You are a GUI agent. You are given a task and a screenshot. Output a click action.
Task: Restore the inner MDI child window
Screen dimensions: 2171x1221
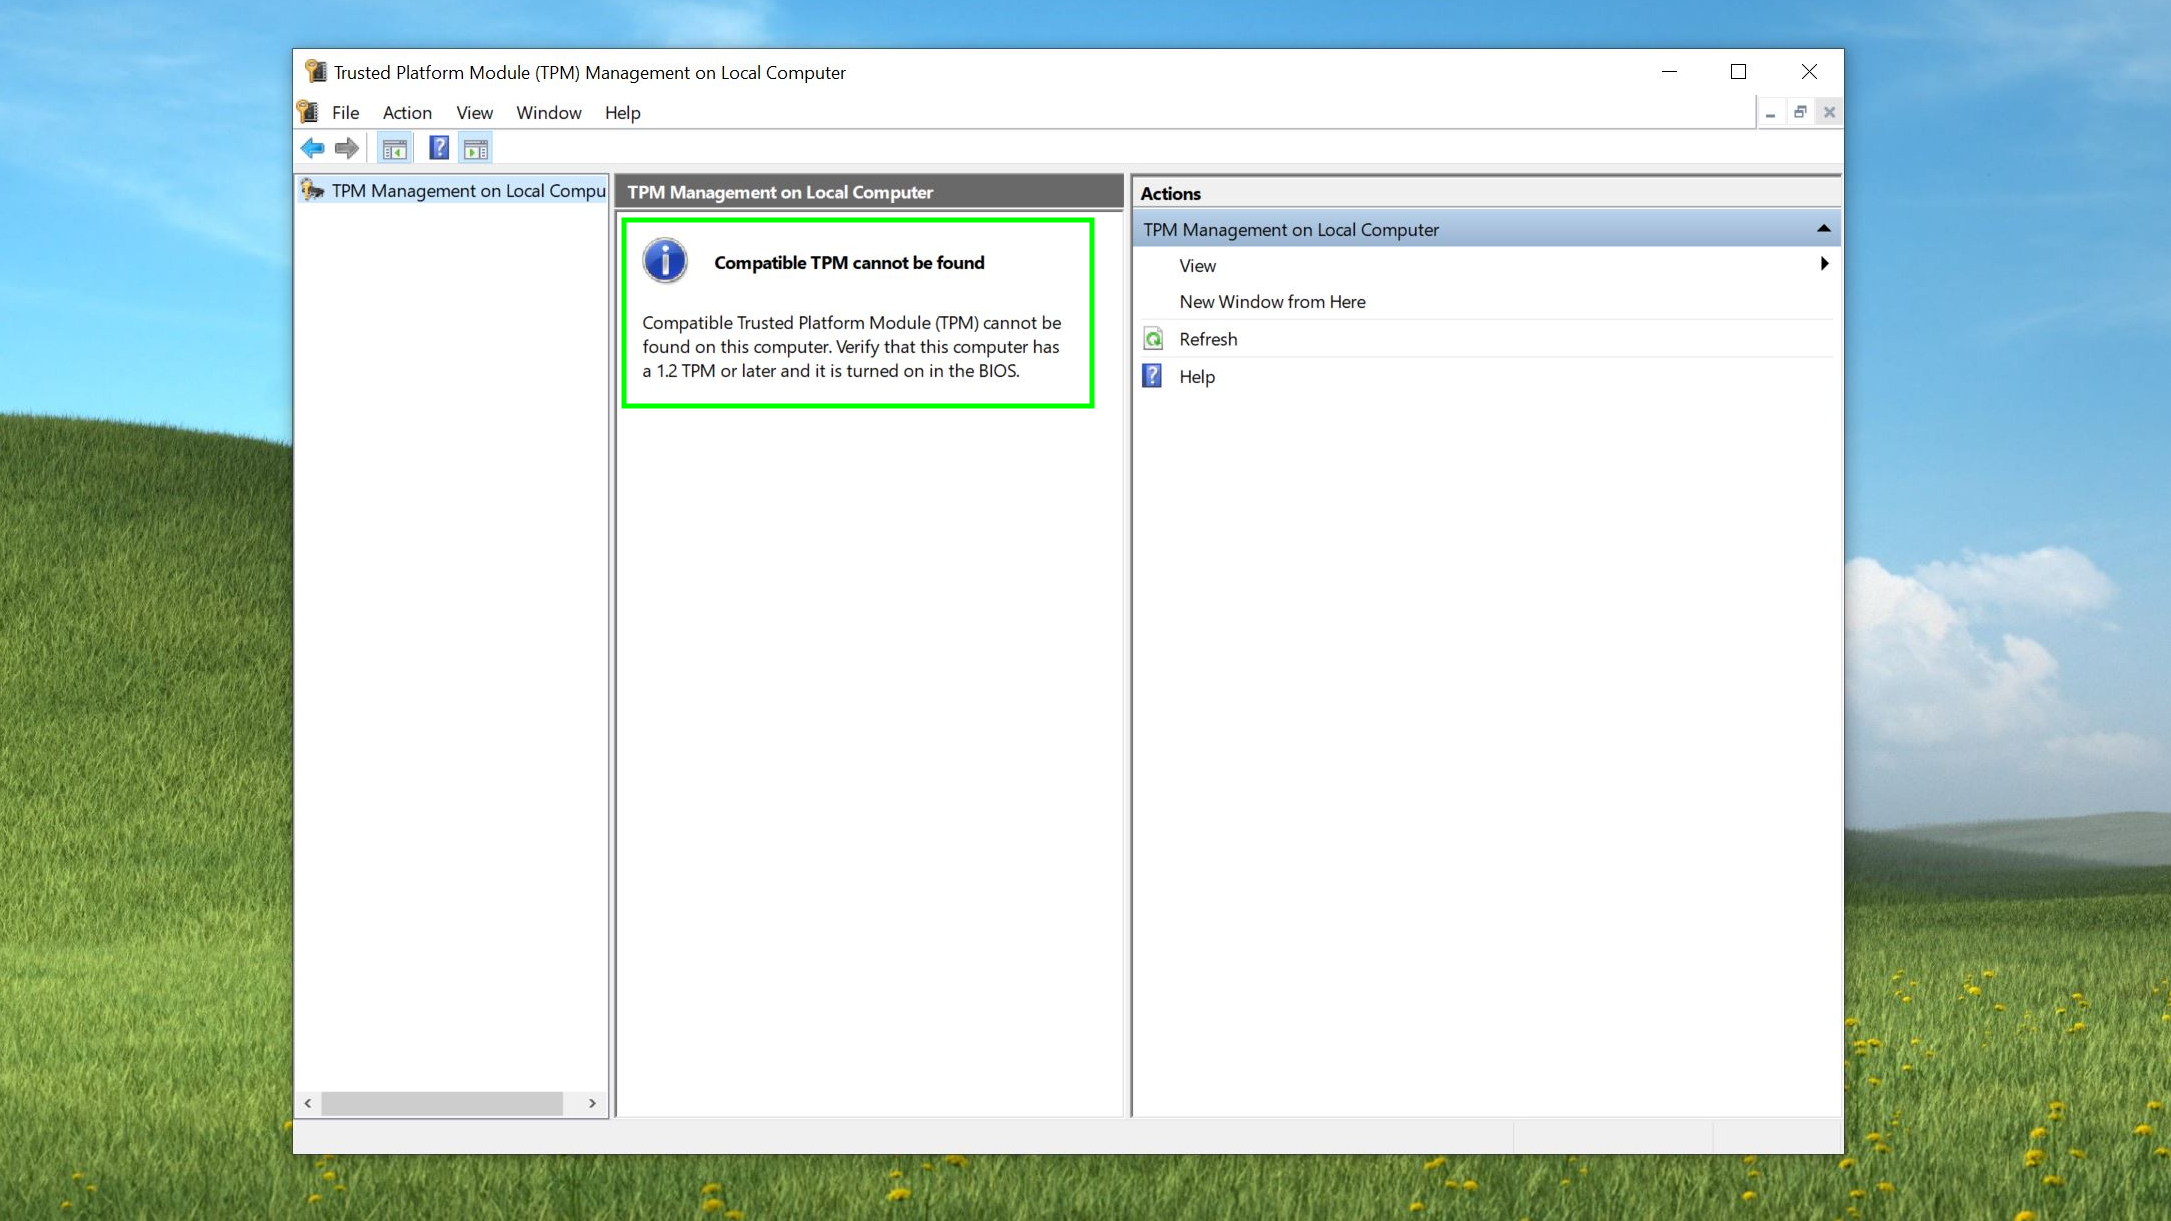pyautogui.click(x=1799, y=112)
